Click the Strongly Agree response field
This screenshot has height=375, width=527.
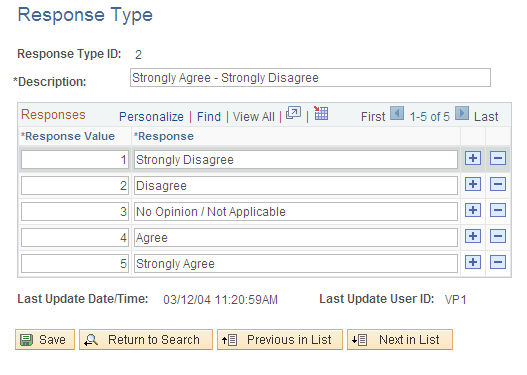pos(296,263)
